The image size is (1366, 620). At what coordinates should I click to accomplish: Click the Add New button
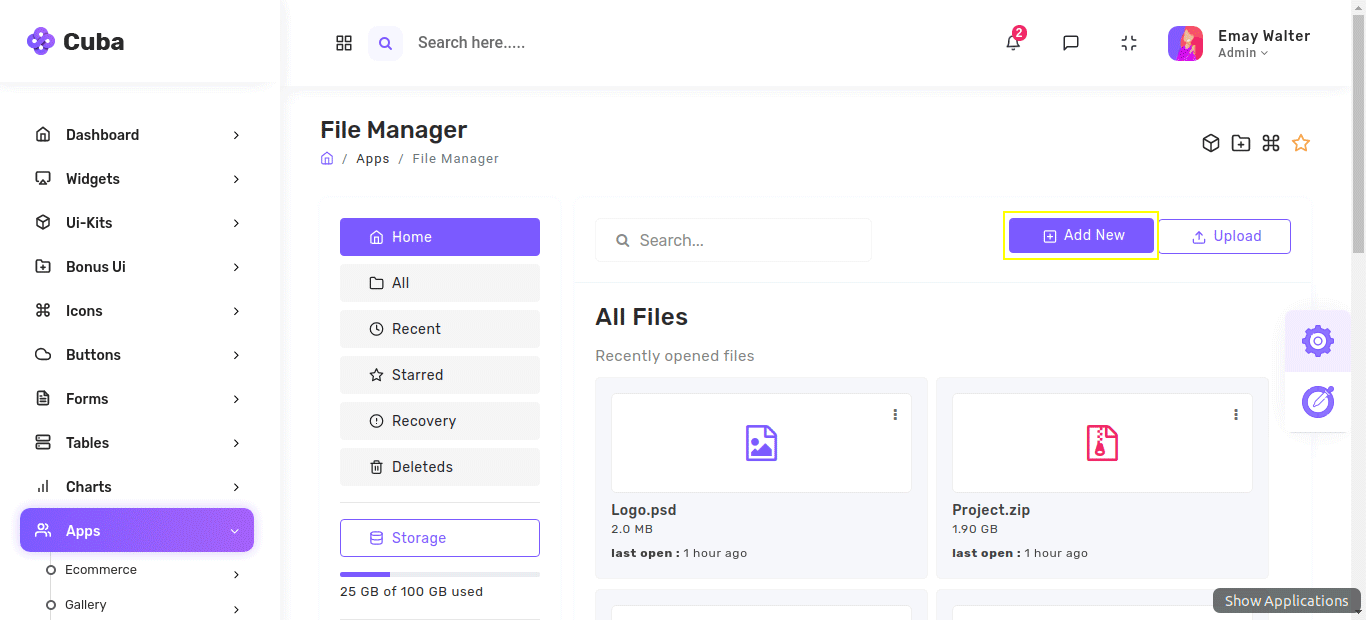tap(1081, 236)
